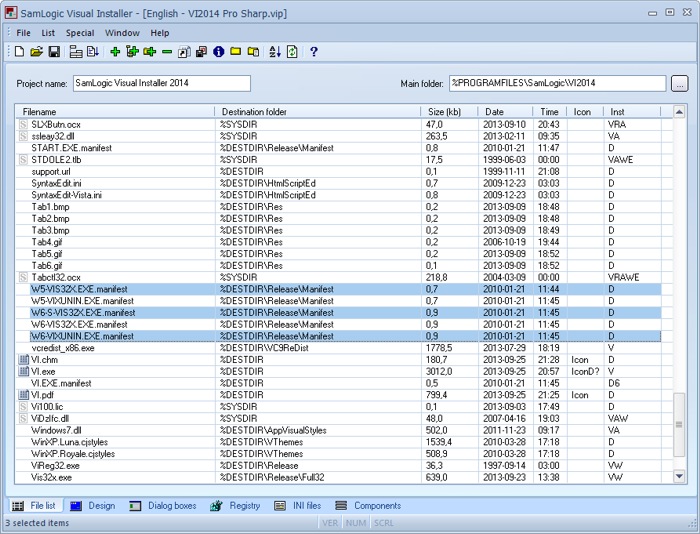Open the Window menu
700x534 pixels.
pos(122,33)
